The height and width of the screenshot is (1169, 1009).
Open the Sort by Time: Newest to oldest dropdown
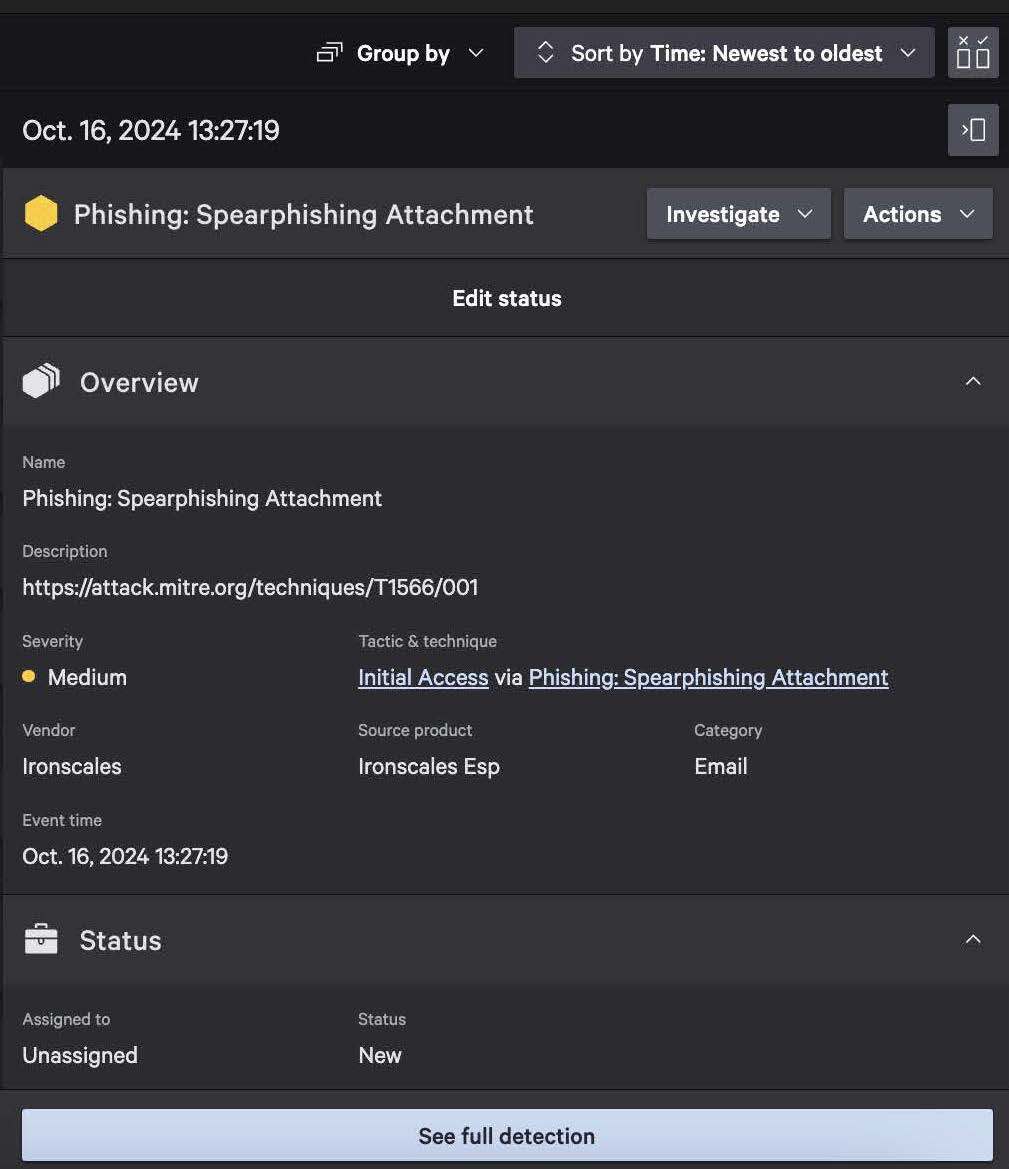tap(724, 53)
